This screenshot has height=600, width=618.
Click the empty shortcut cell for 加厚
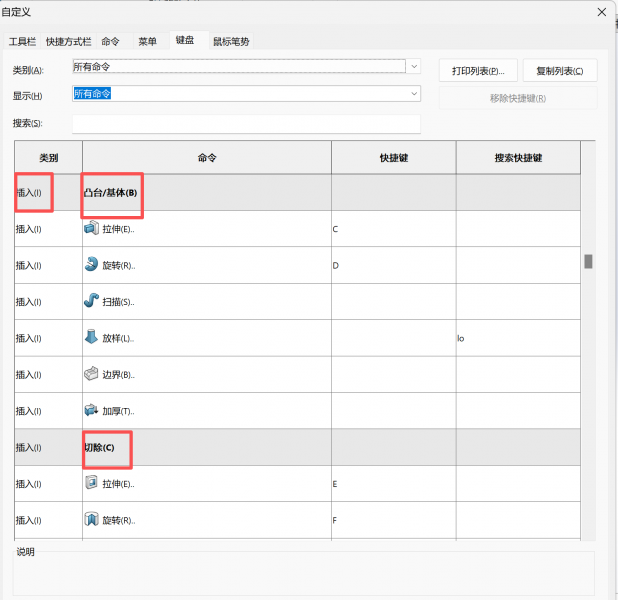point(394,411)
